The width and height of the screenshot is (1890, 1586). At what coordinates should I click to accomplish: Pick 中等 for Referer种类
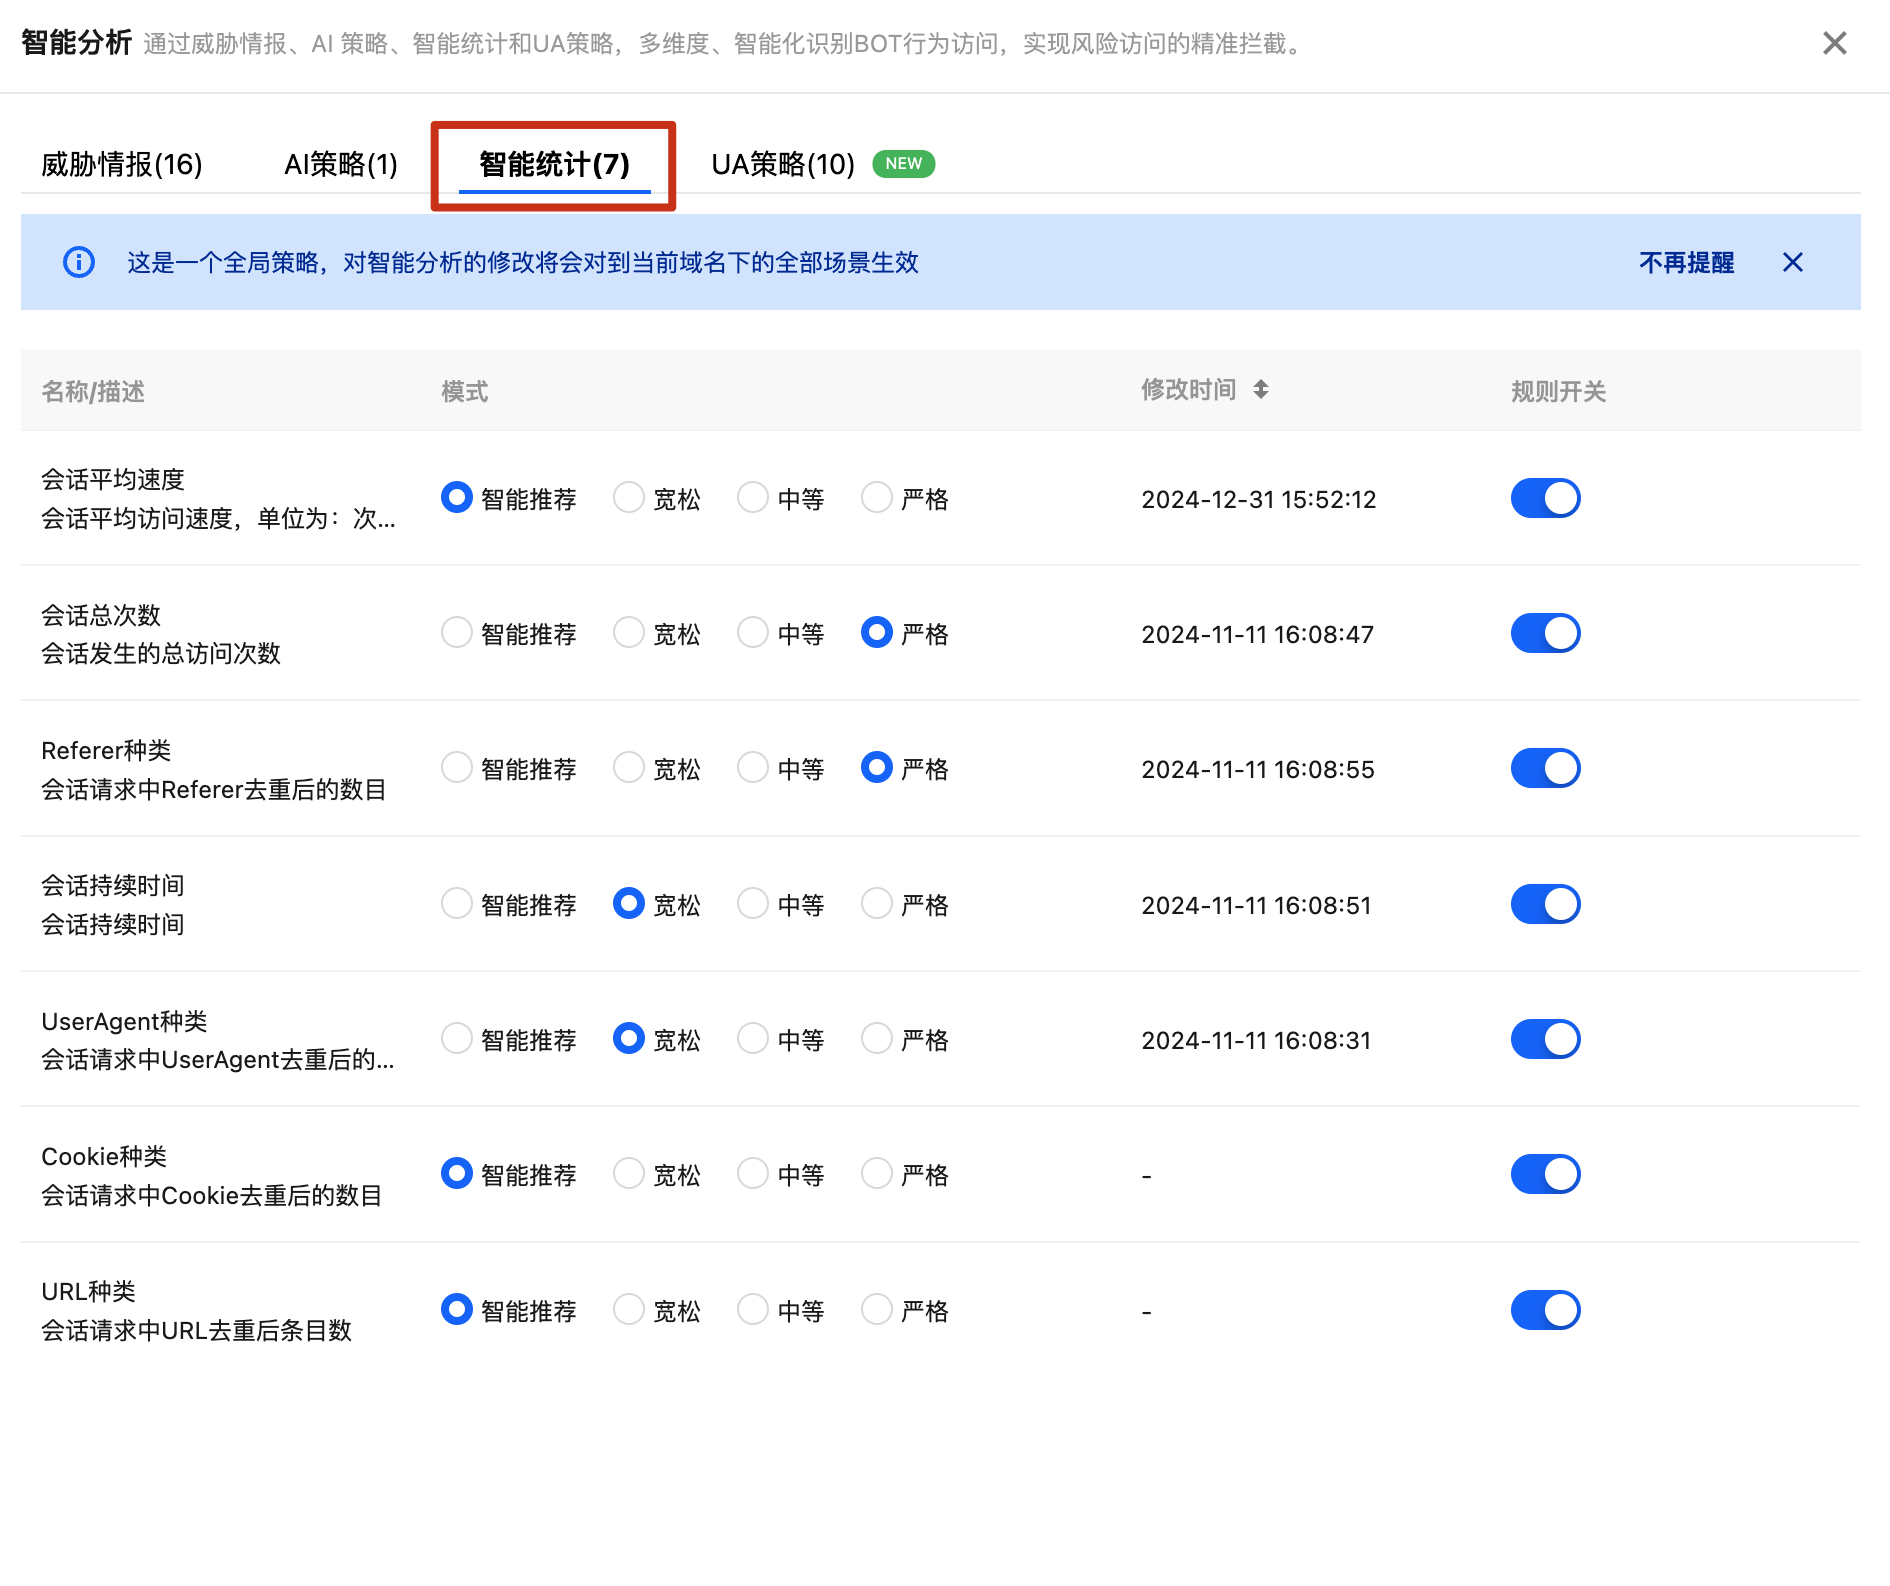tap(753, 767)
